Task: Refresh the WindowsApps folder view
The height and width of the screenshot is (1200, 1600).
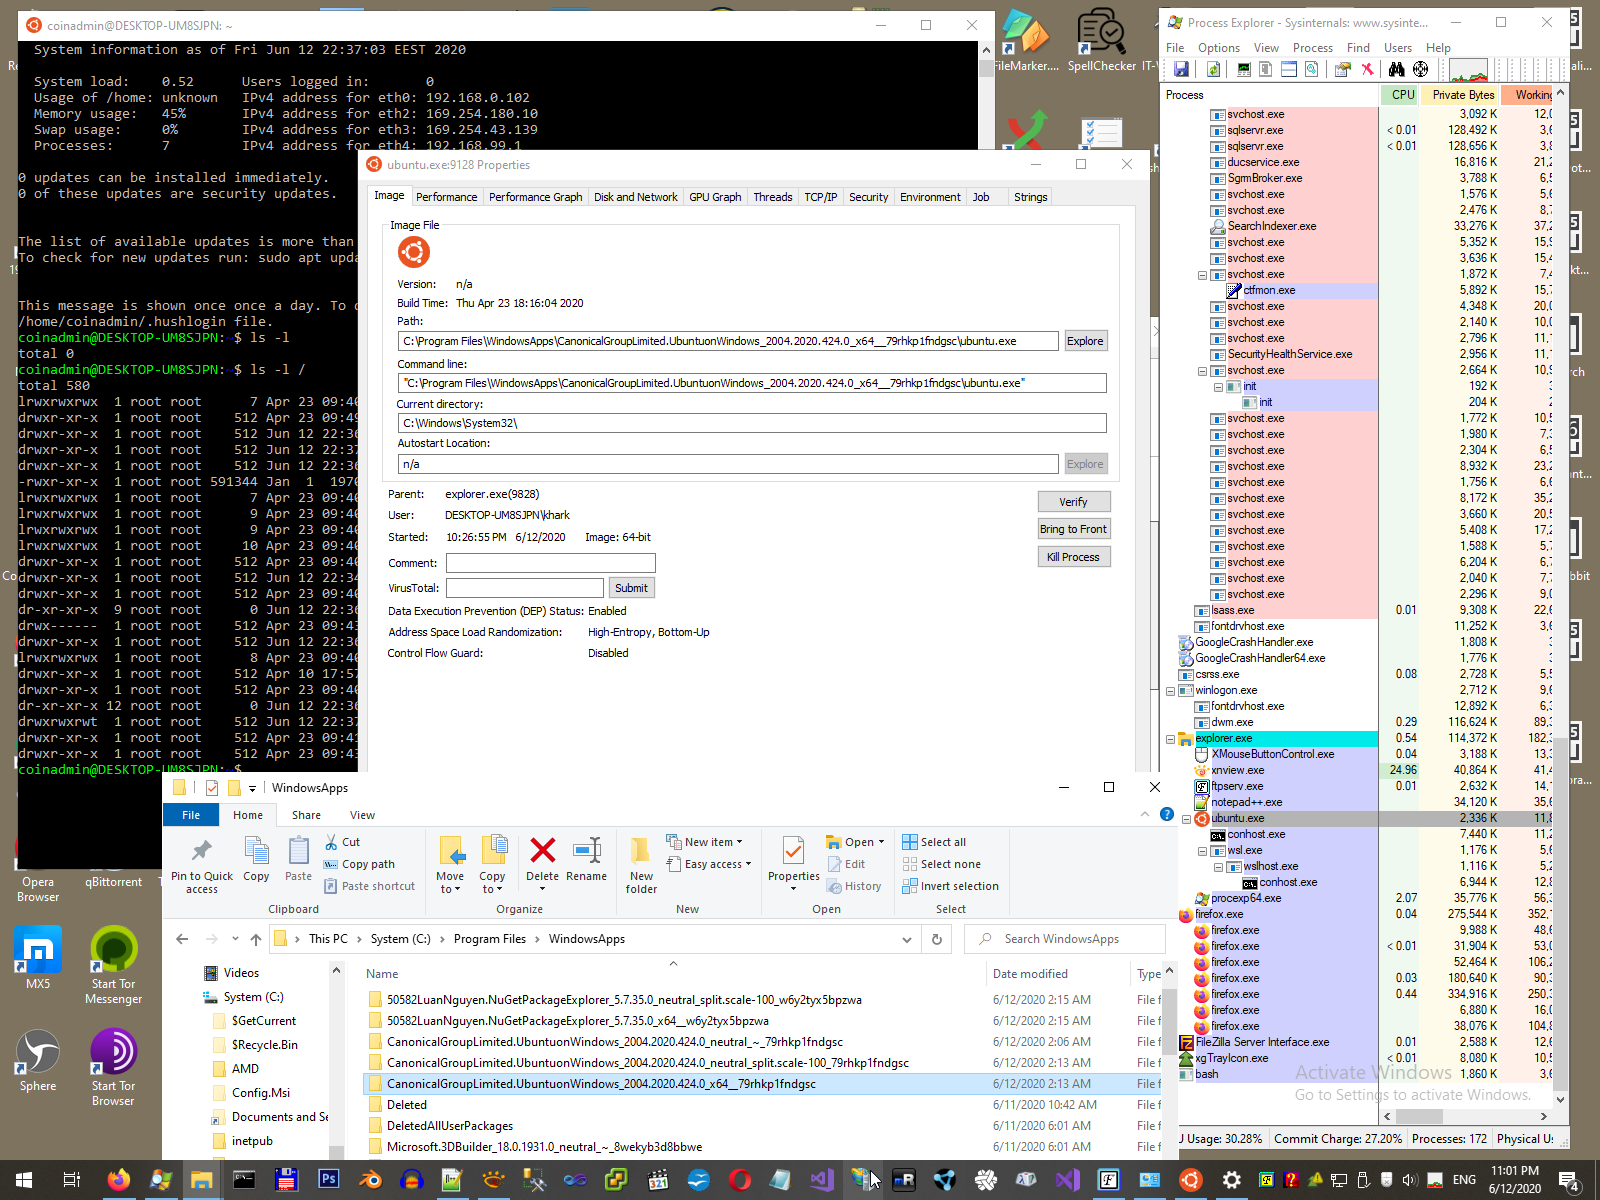Action: point(937,939)
